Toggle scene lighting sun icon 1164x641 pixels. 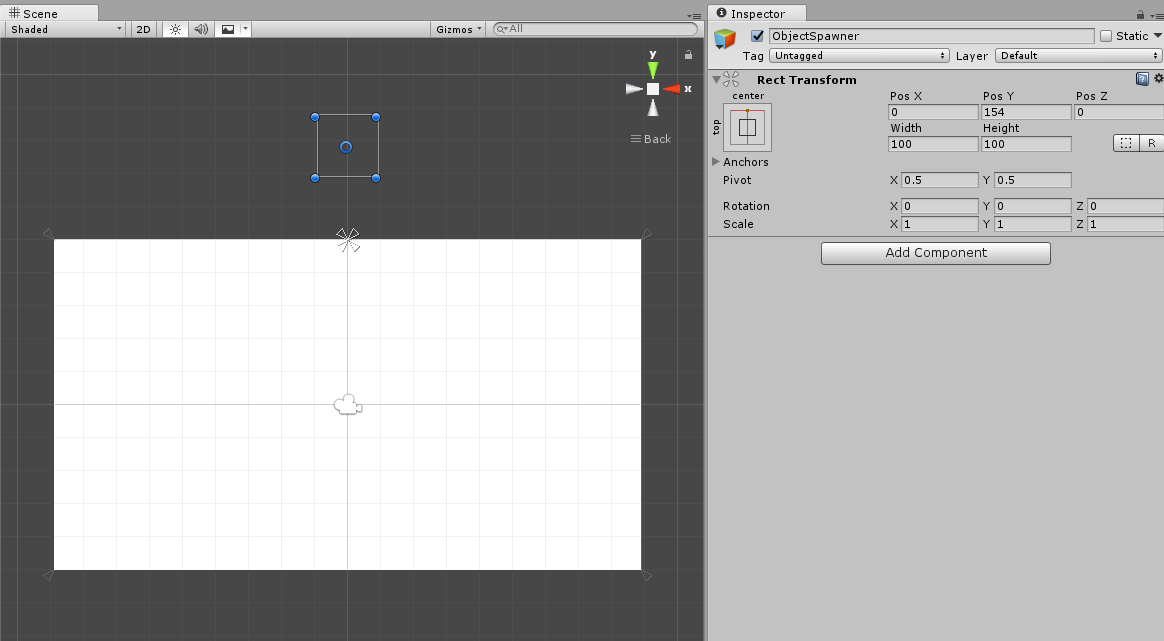click(x=175, y=29)
